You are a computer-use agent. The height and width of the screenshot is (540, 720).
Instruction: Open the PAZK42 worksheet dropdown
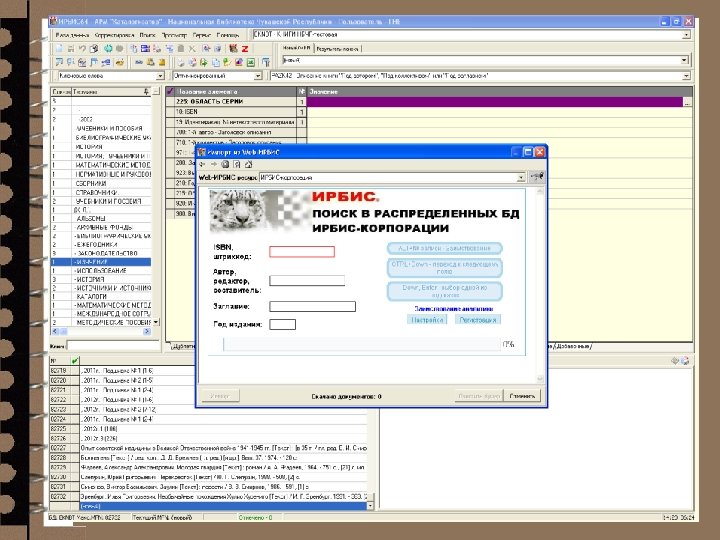pos(686,76)
